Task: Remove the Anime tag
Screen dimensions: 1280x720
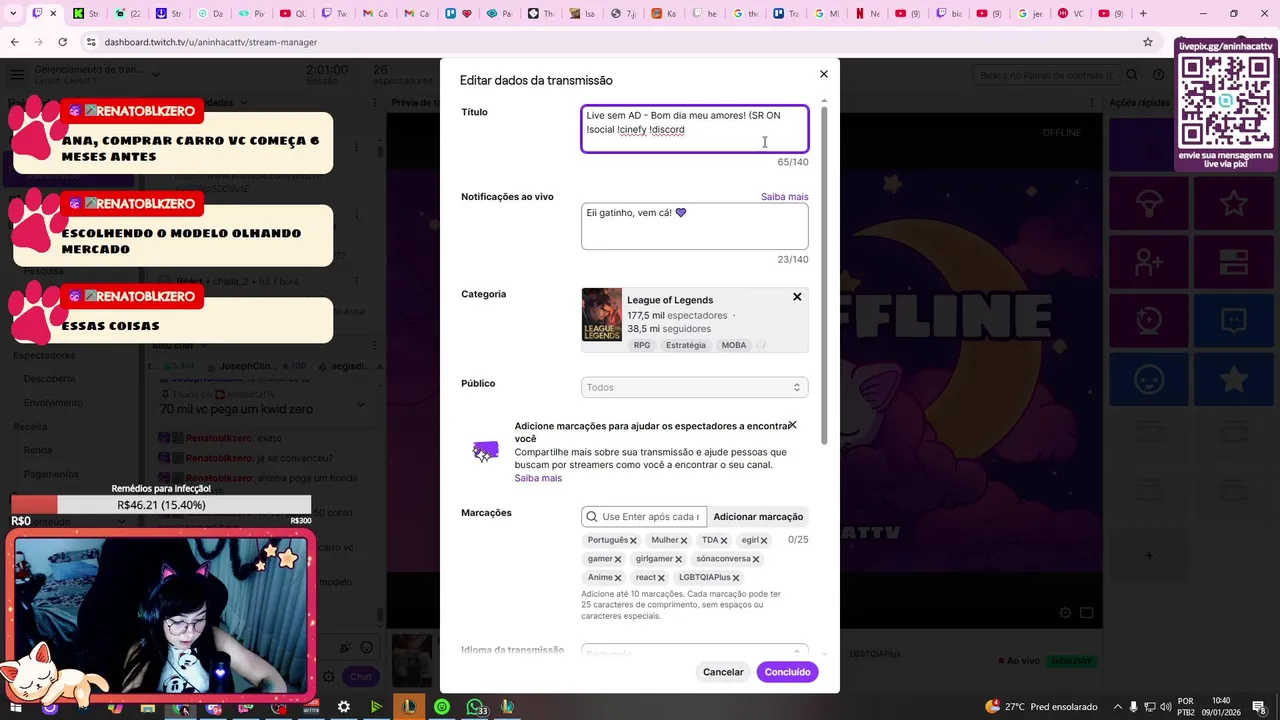Action: pyautogui.click(x=618, y=578)
